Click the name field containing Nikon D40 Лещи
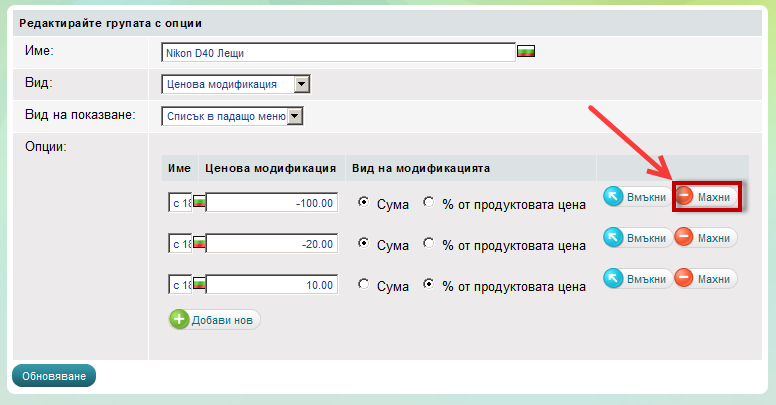Screen dimensions: 776x405 (338, 52)
